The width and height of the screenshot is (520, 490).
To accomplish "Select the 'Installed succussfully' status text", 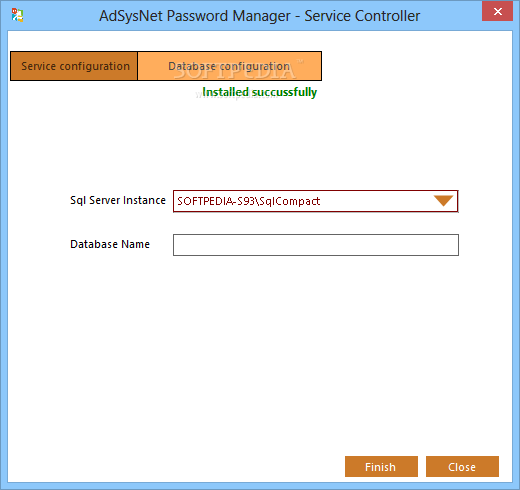I will (x=259, y=92).
